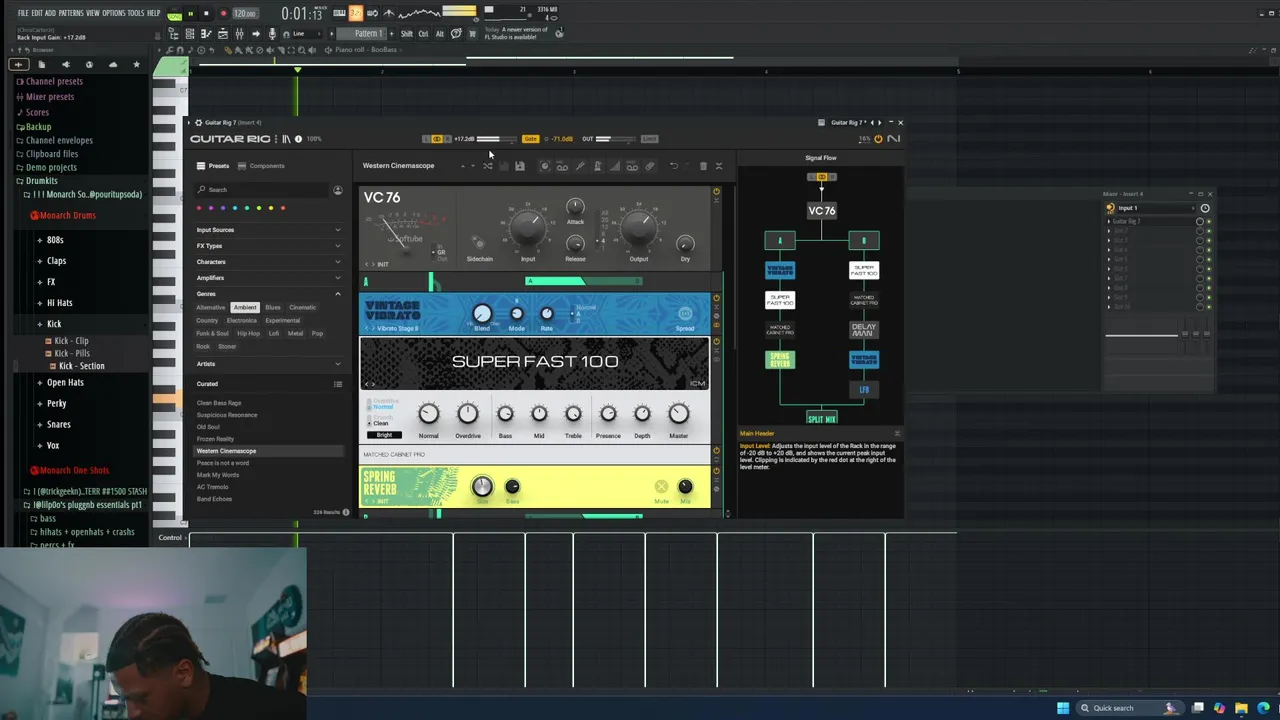1280x720 pixels.
Task: Switch to the Components tab in Guitar Rig
Action: [262, 166]
